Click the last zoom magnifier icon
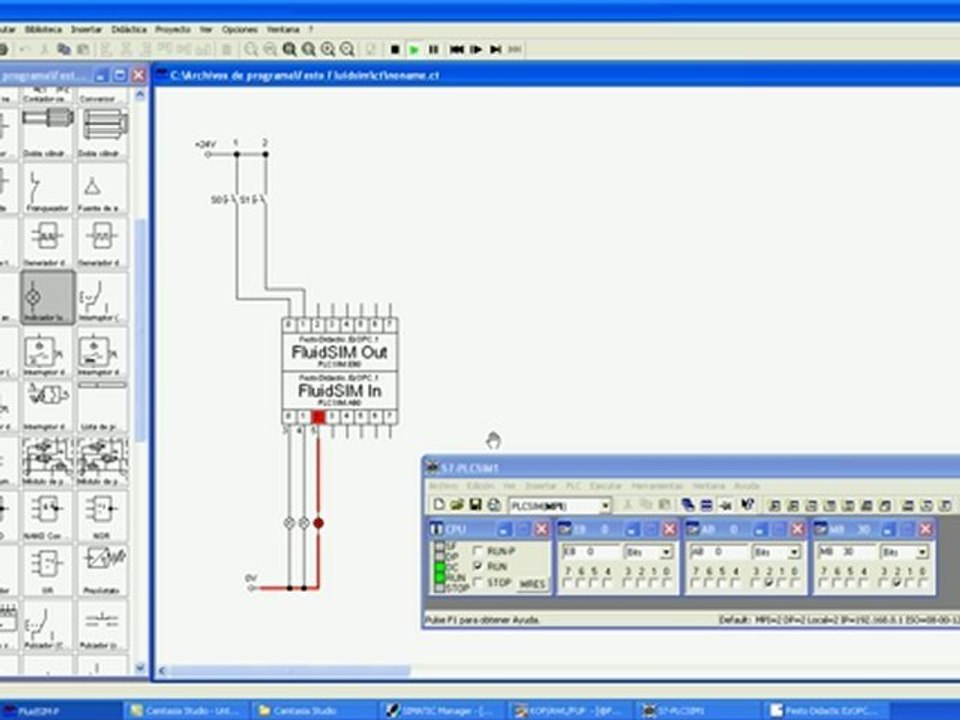The image size is (960, 720). click(347, 50)
